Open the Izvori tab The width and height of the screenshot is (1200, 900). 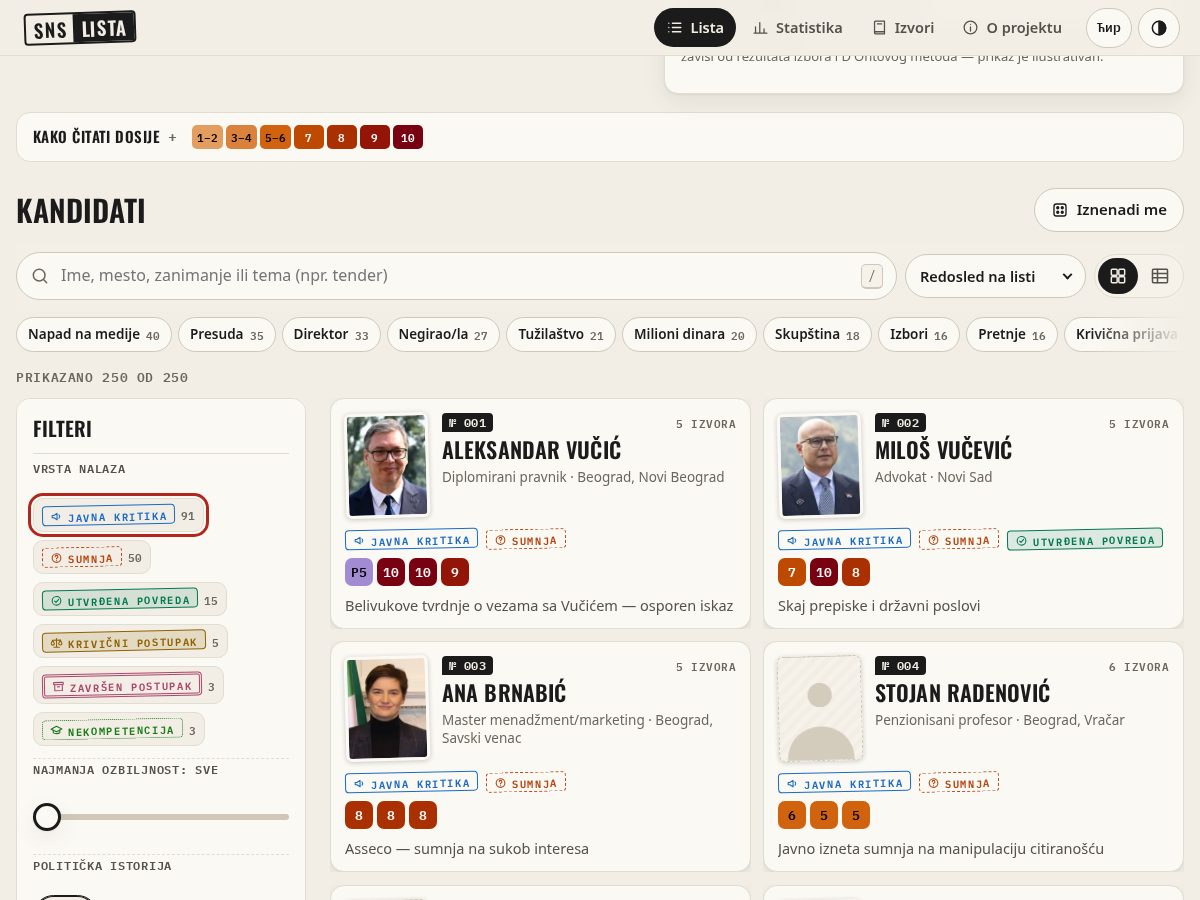[903, 28]
